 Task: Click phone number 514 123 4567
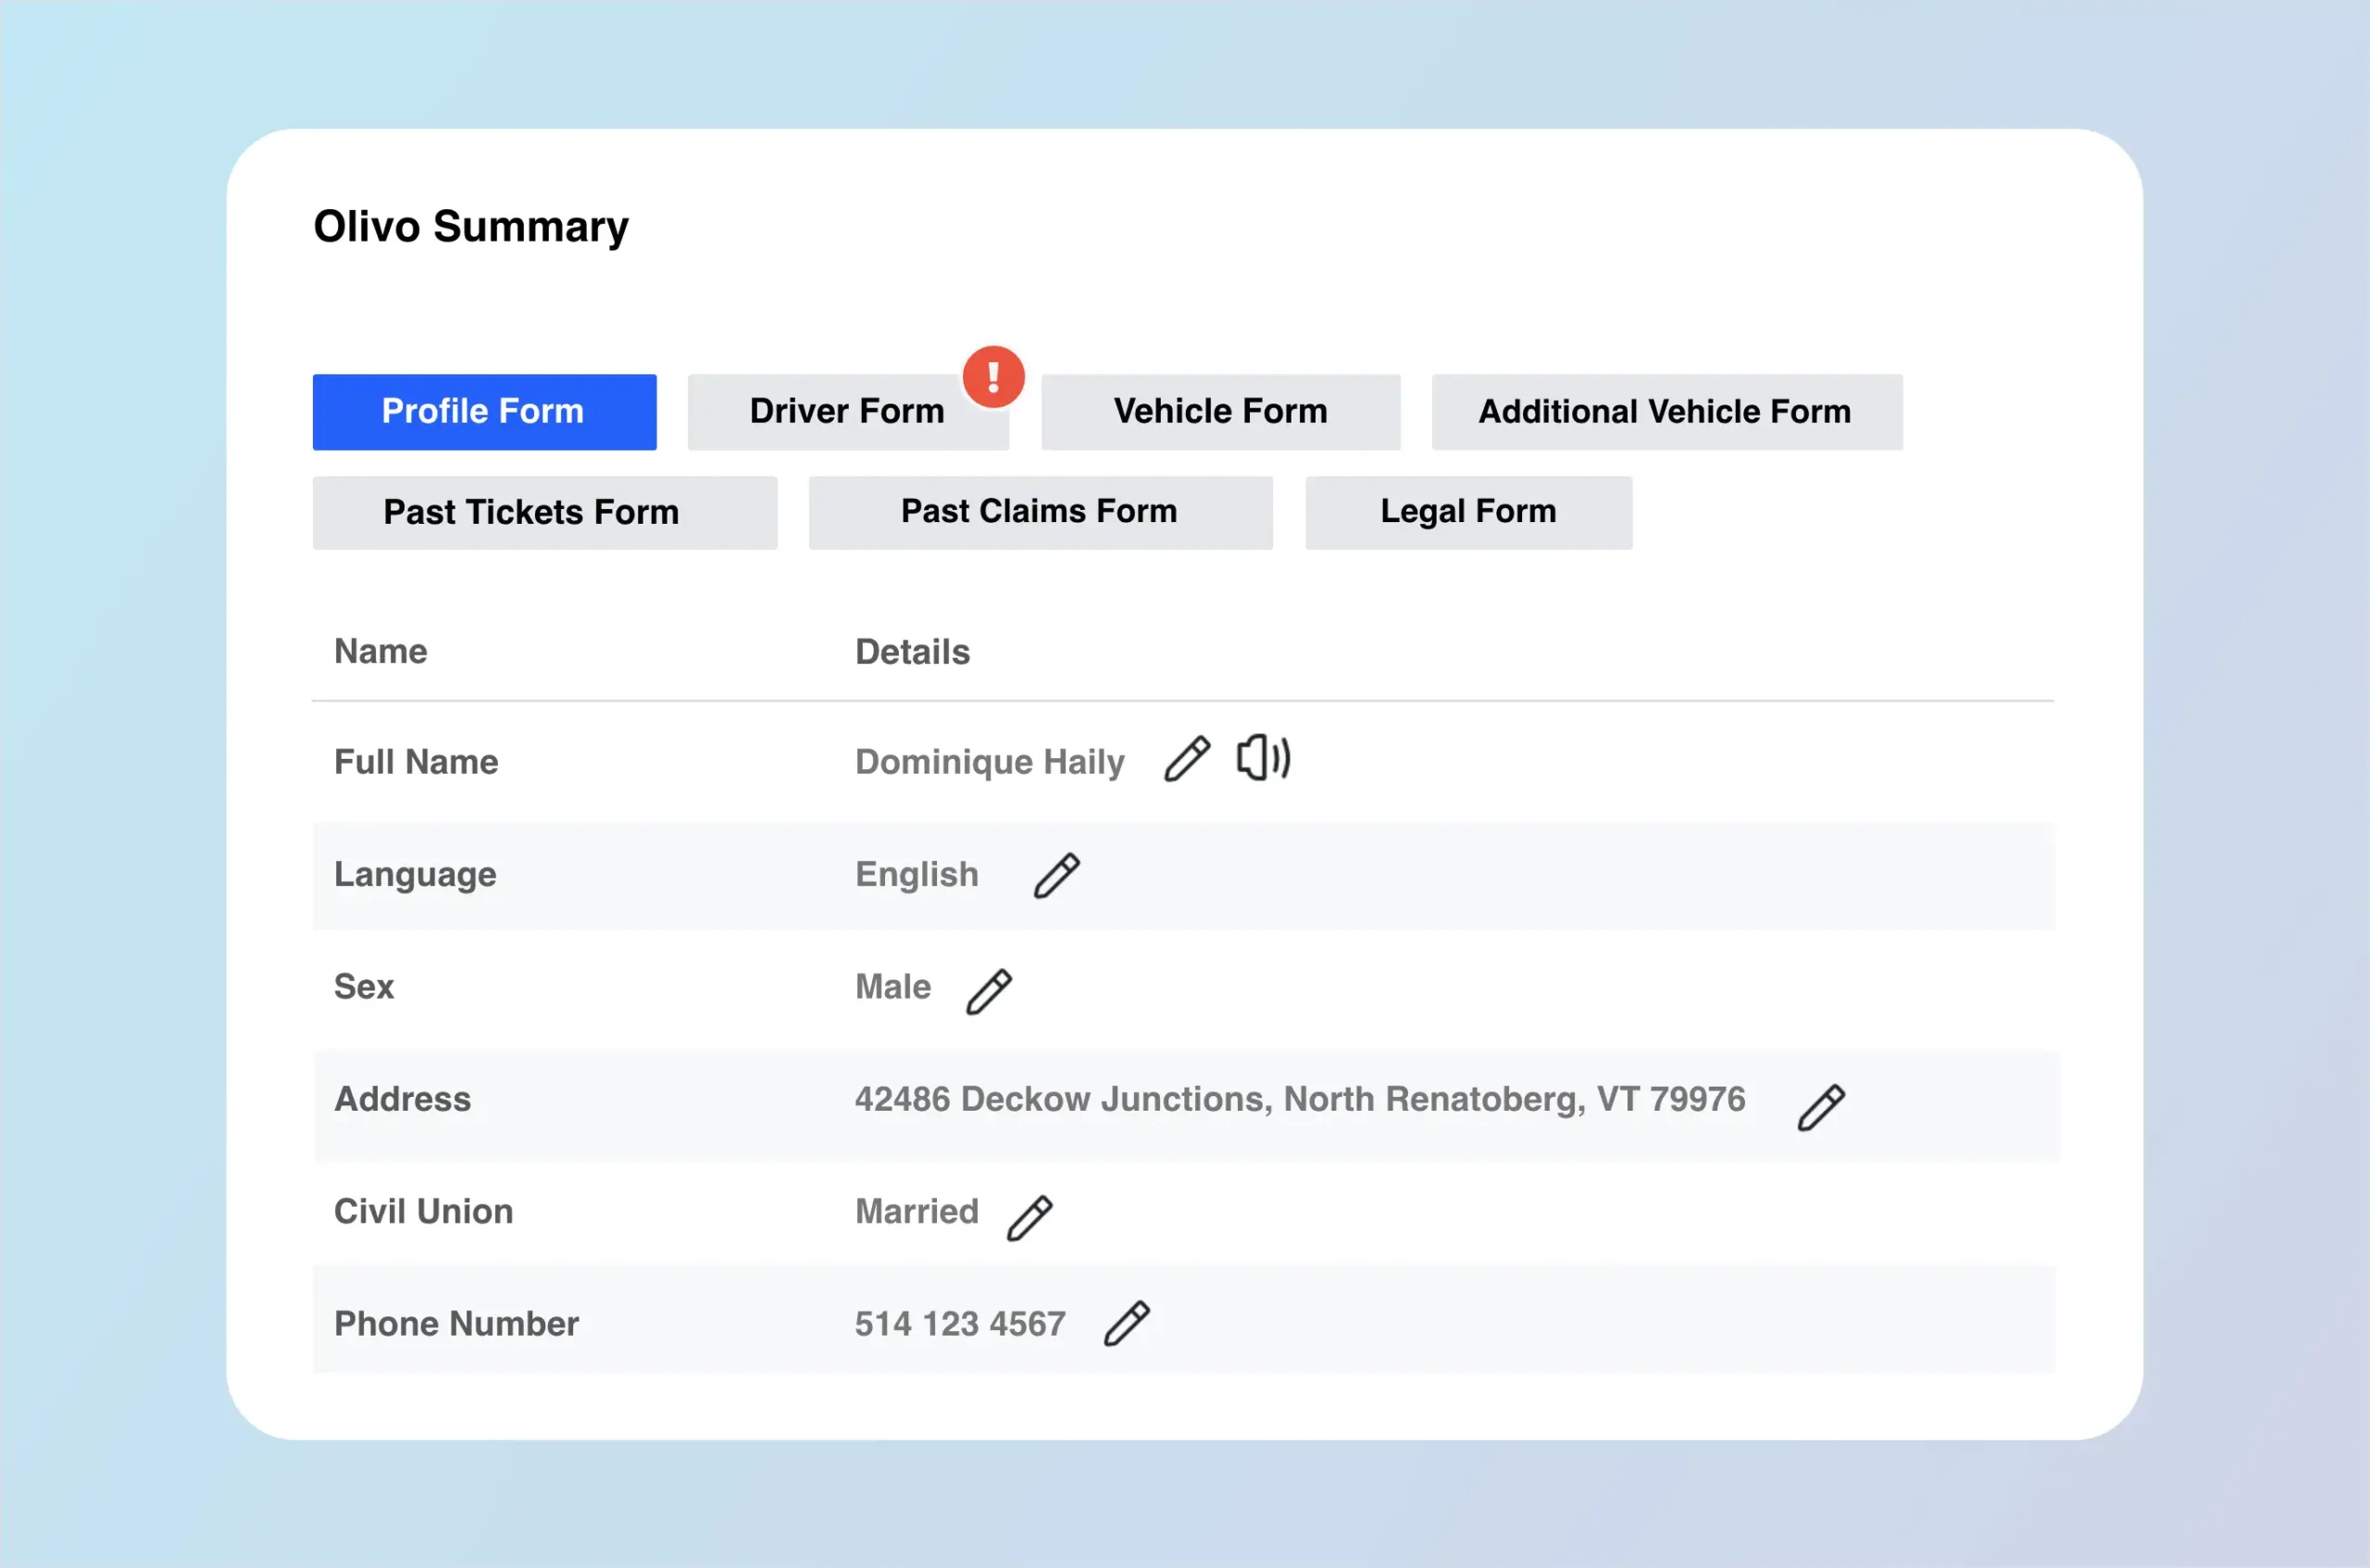pyautogui.click(x=959, y=1324)
